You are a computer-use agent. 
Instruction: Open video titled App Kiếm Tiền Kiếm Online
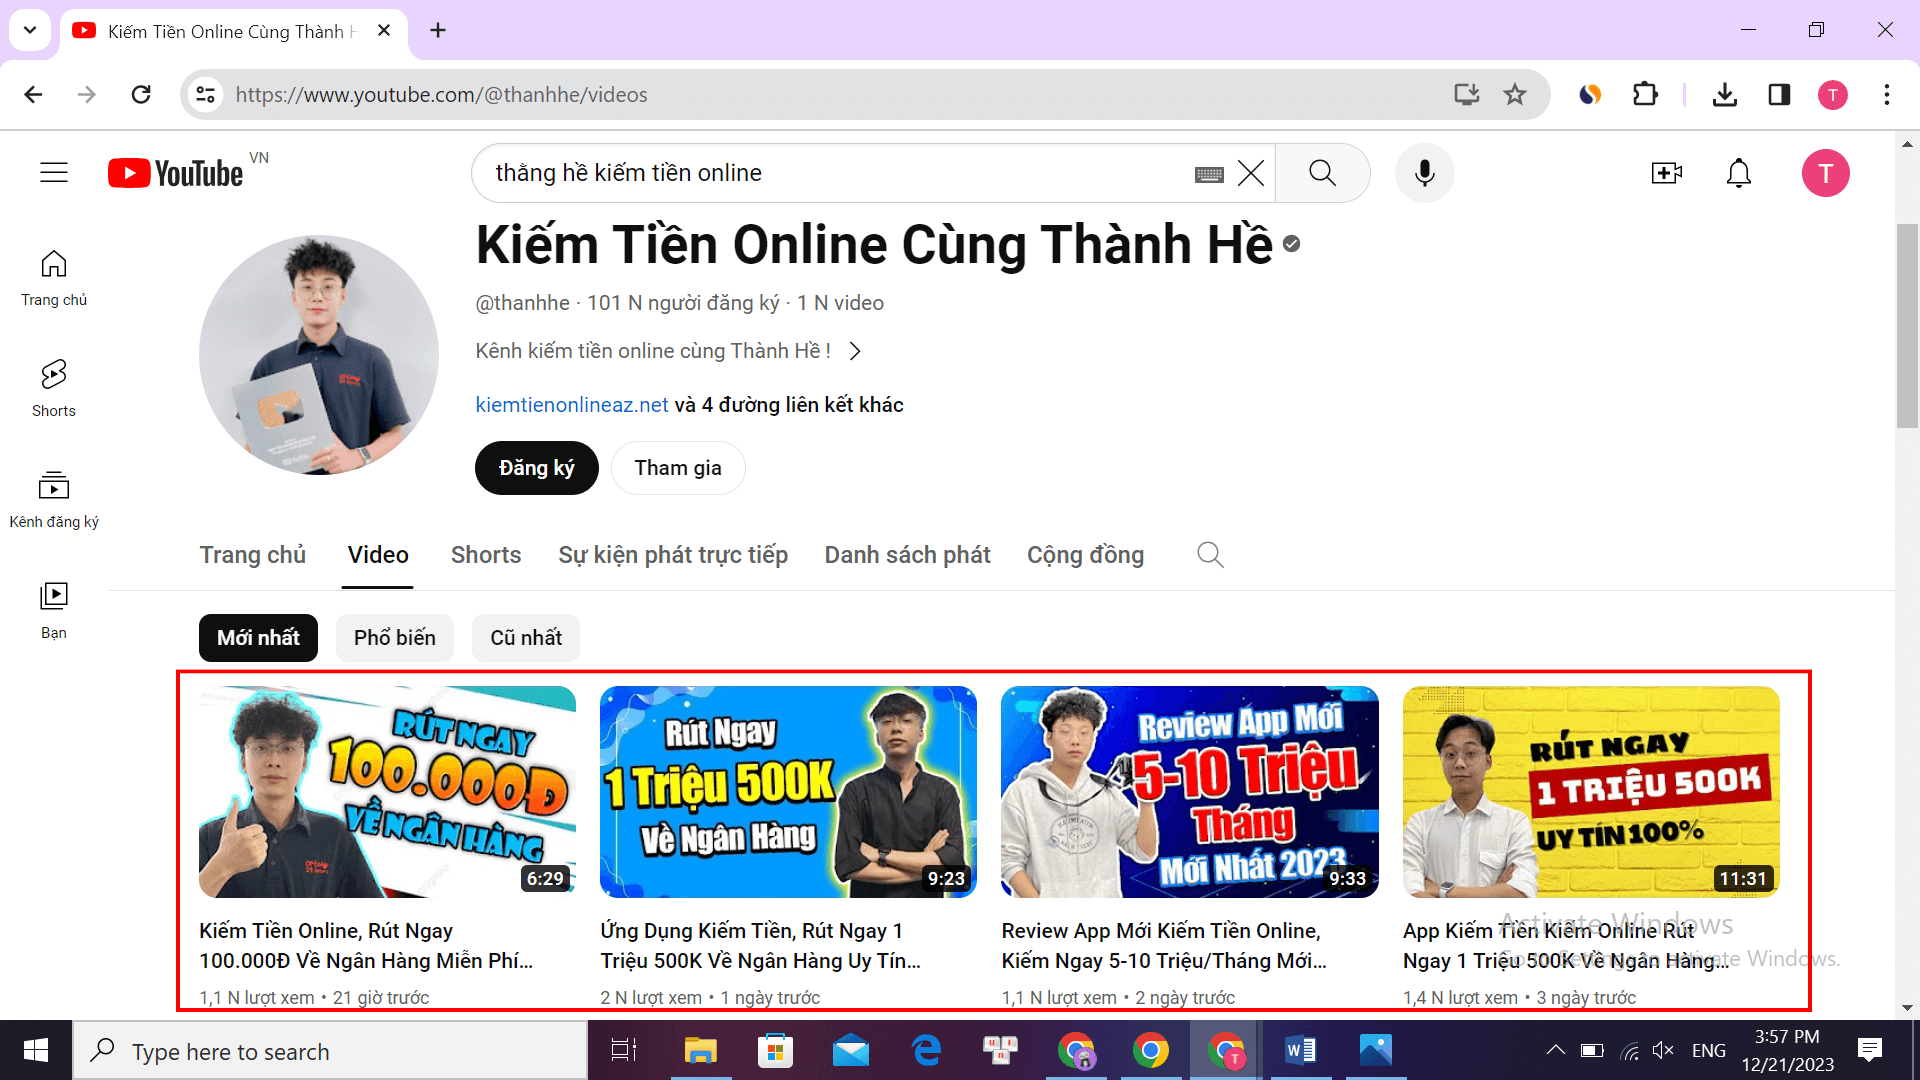click(1565, 946)
